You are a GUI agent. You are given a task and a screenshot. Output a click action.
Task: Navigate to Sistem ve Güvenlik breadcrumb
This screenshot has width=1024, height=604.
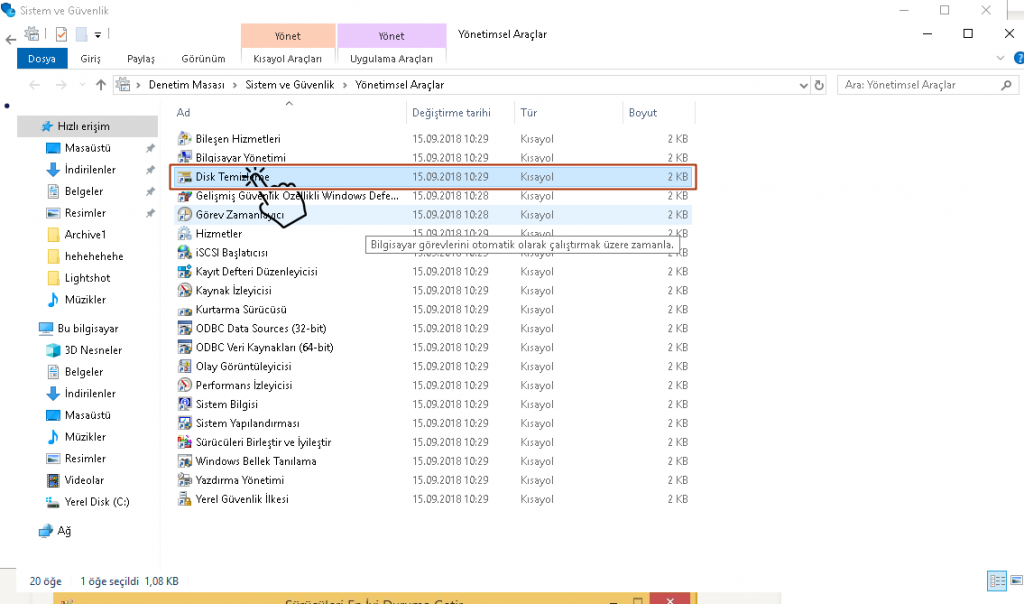point(289,85)
